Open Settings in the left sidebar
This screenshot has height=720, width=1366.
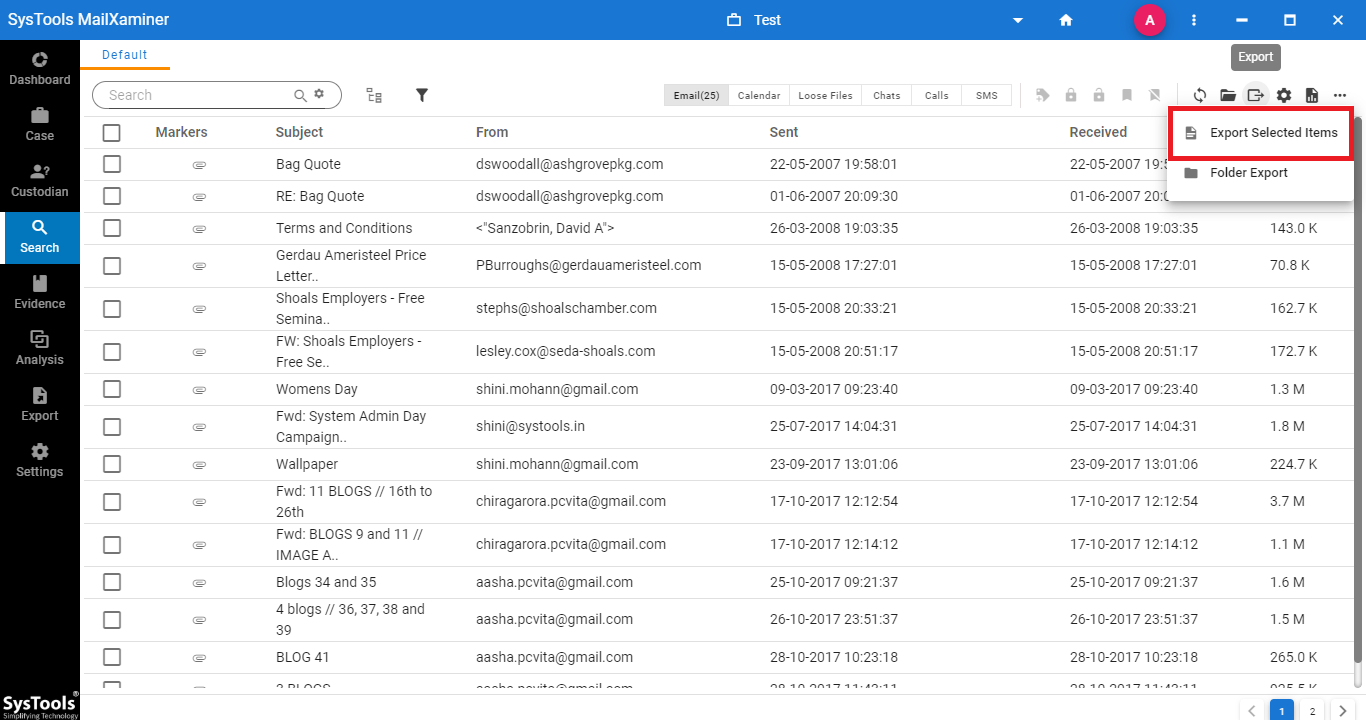pyautogui.click(x=40, y=461)
